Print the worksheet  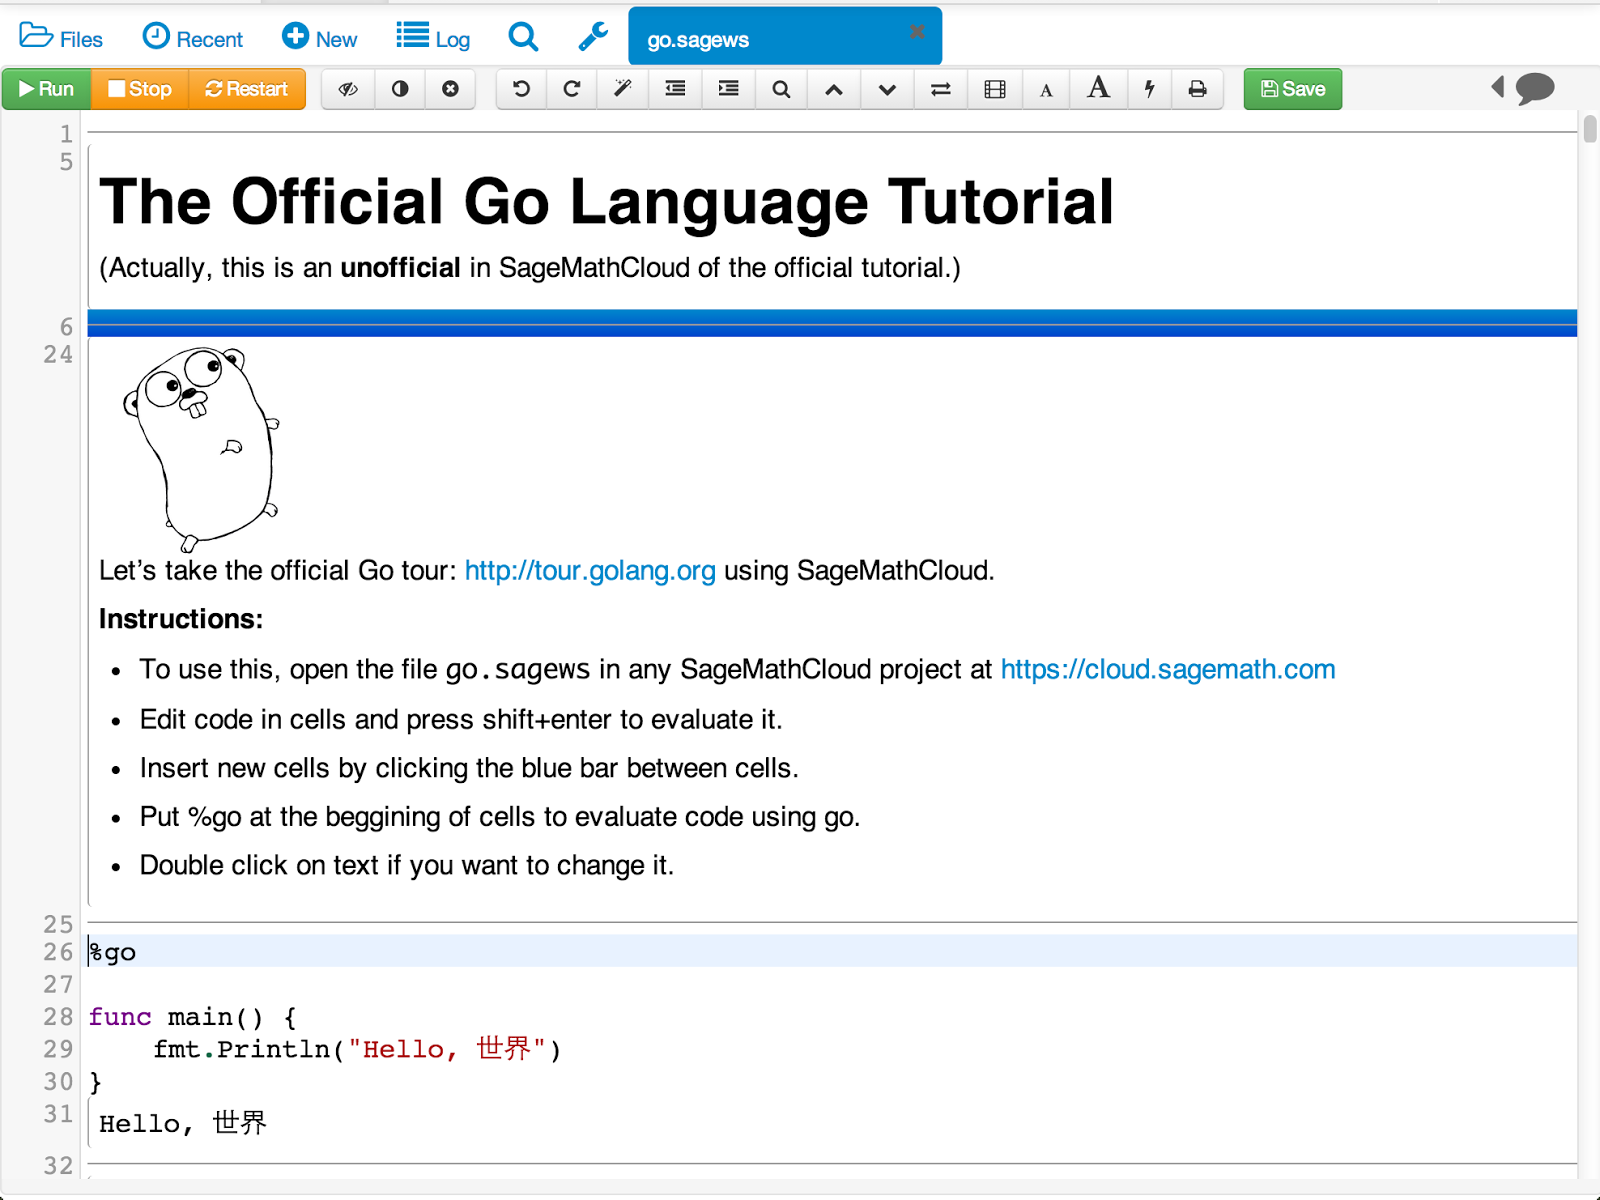1198,89
